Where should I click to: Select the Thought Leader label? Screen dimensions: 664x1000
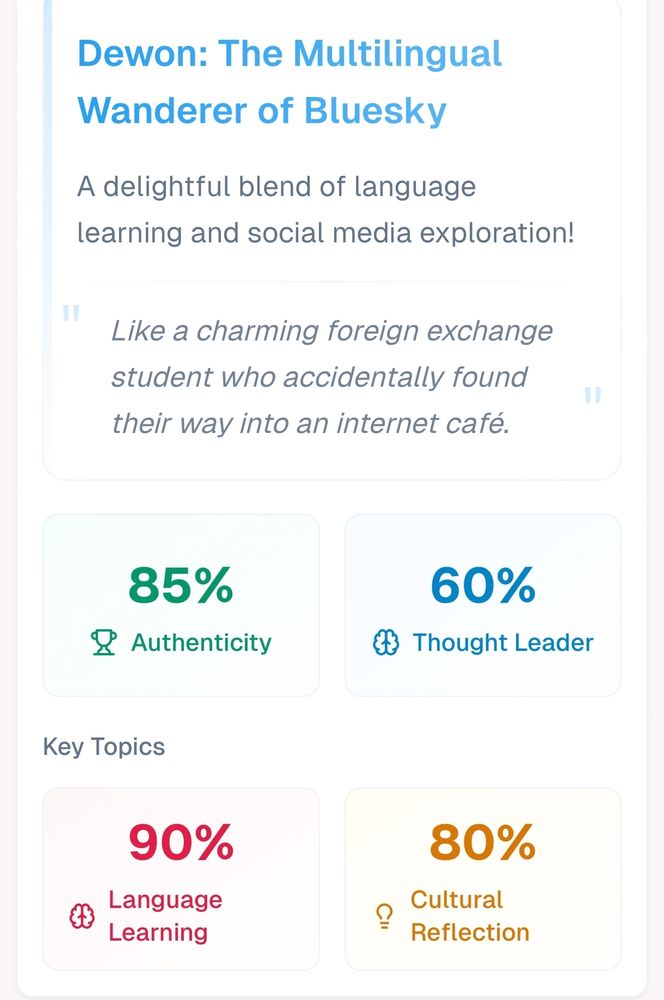pyautogui.click(x=503, y=643)
